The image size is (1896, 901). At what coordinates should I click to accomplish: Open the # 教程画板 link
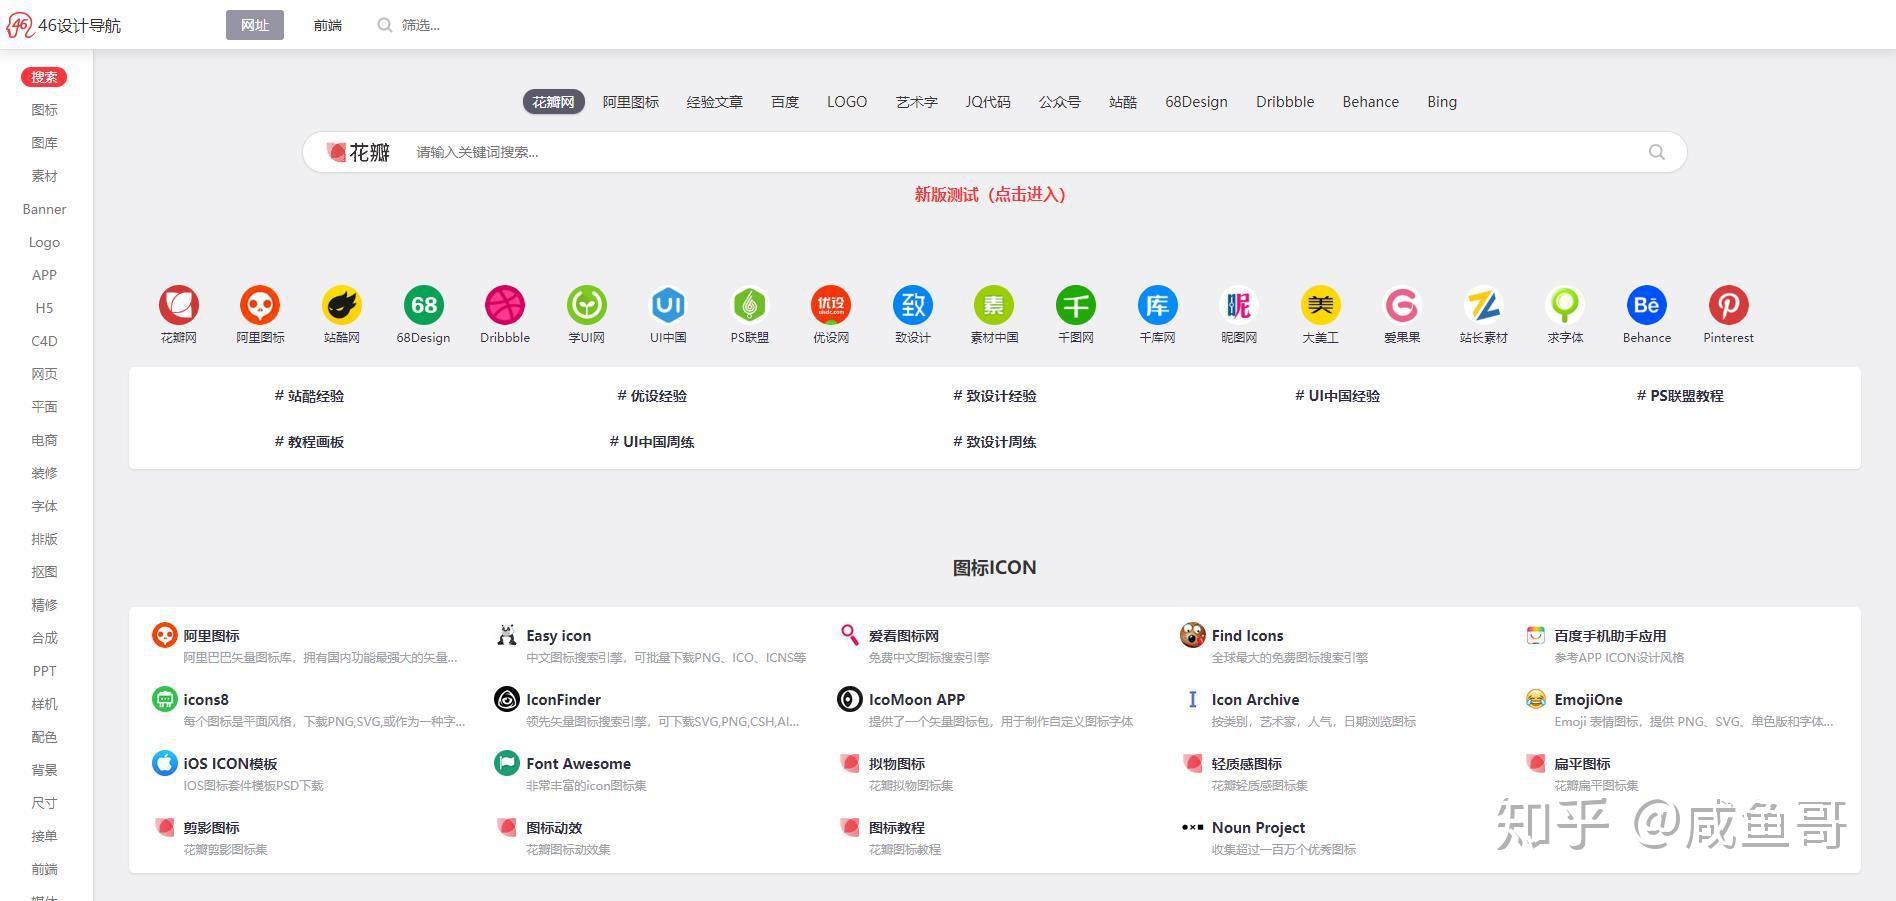[309, 442]
